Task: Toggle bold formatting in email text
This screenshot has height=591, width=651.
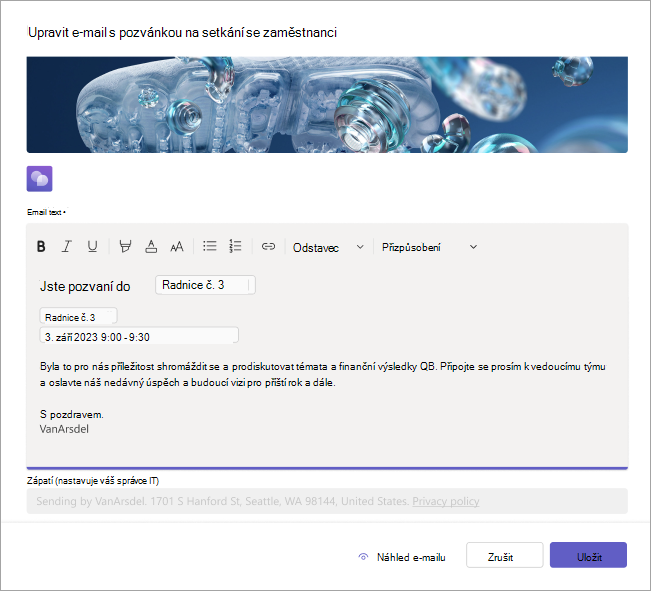Action: [x=41, y=246]
